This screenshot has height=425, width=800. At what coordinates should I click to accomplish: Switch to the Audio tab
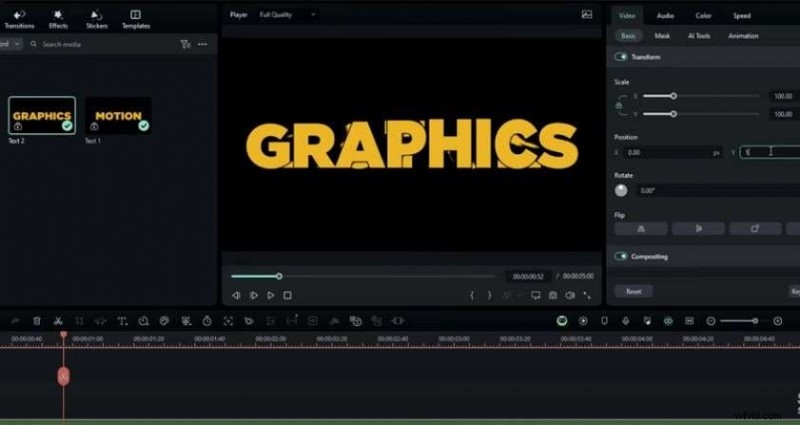pos(665,15)
